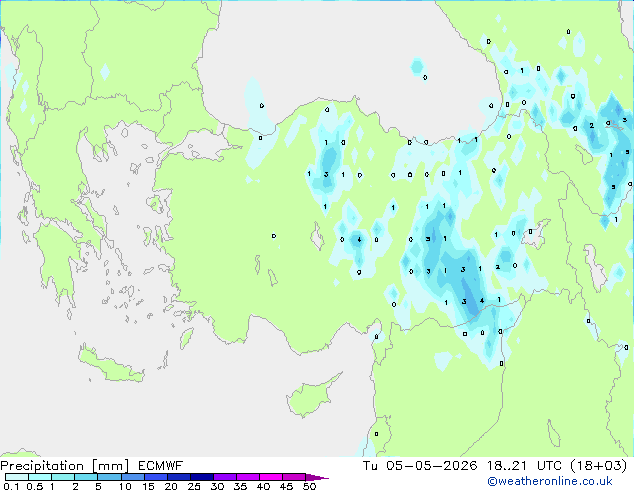Viewport: 634px width, 490px height.
Task: Click the 'ECMWF' model label
Action: [161, 466]
